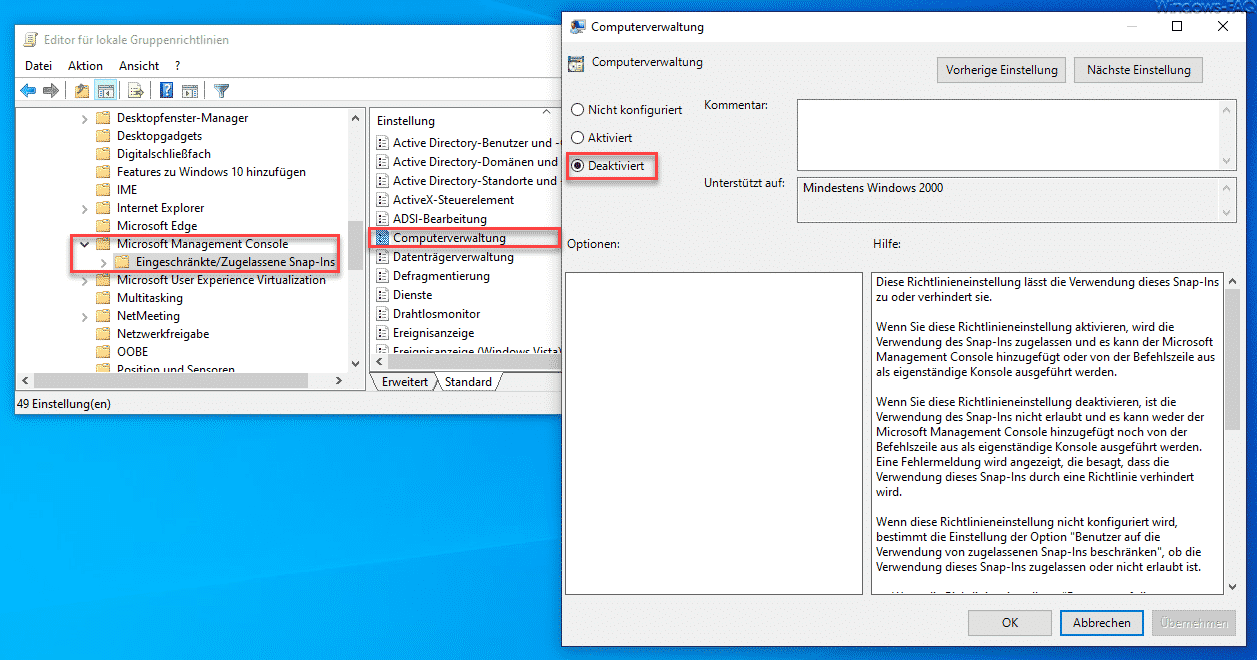Select Active Directory-Benutzer und setting
The width and height of the screenshot is (1257, 660).
click(476, 143)
